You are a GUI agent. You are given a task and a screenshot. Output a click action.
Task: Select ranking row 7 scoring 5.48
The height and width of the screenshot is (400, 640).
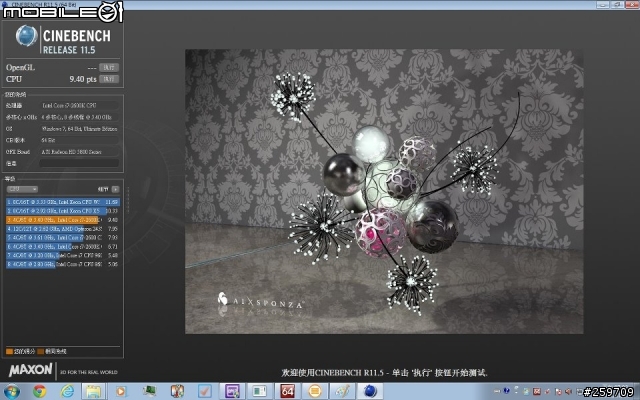pos(63,255)
